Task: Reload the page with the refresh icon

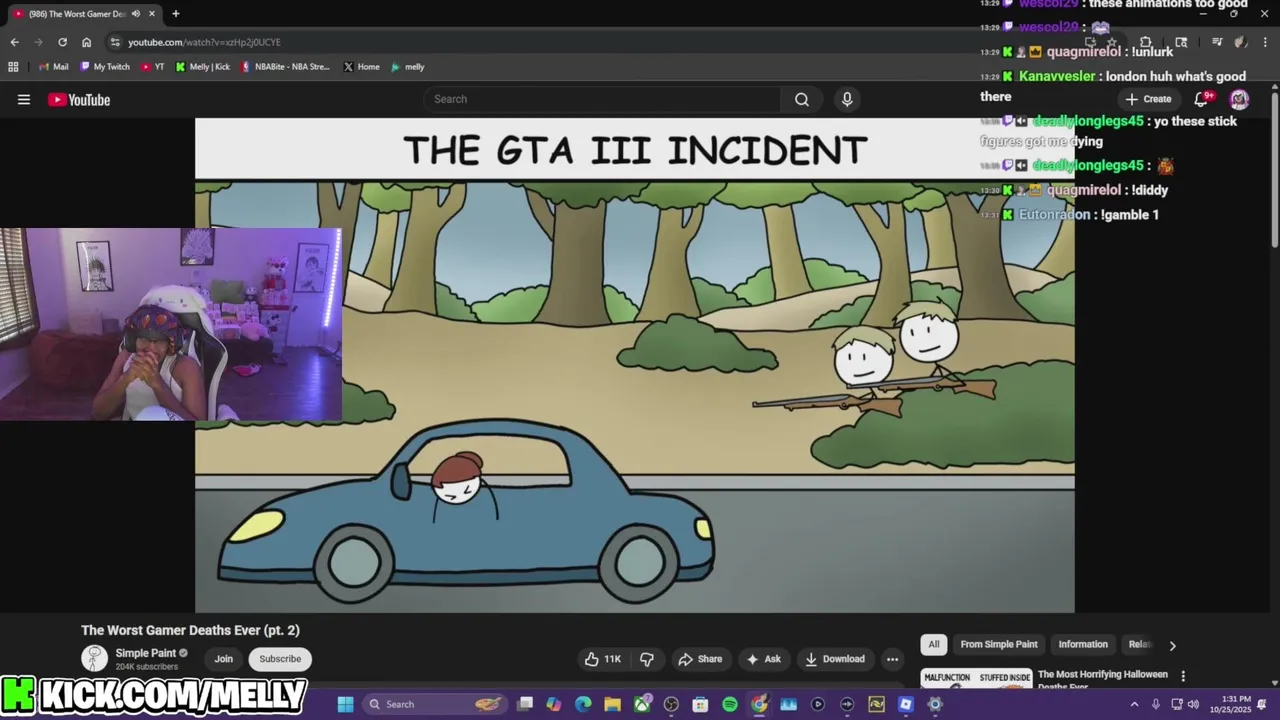Action: (62, 42)
